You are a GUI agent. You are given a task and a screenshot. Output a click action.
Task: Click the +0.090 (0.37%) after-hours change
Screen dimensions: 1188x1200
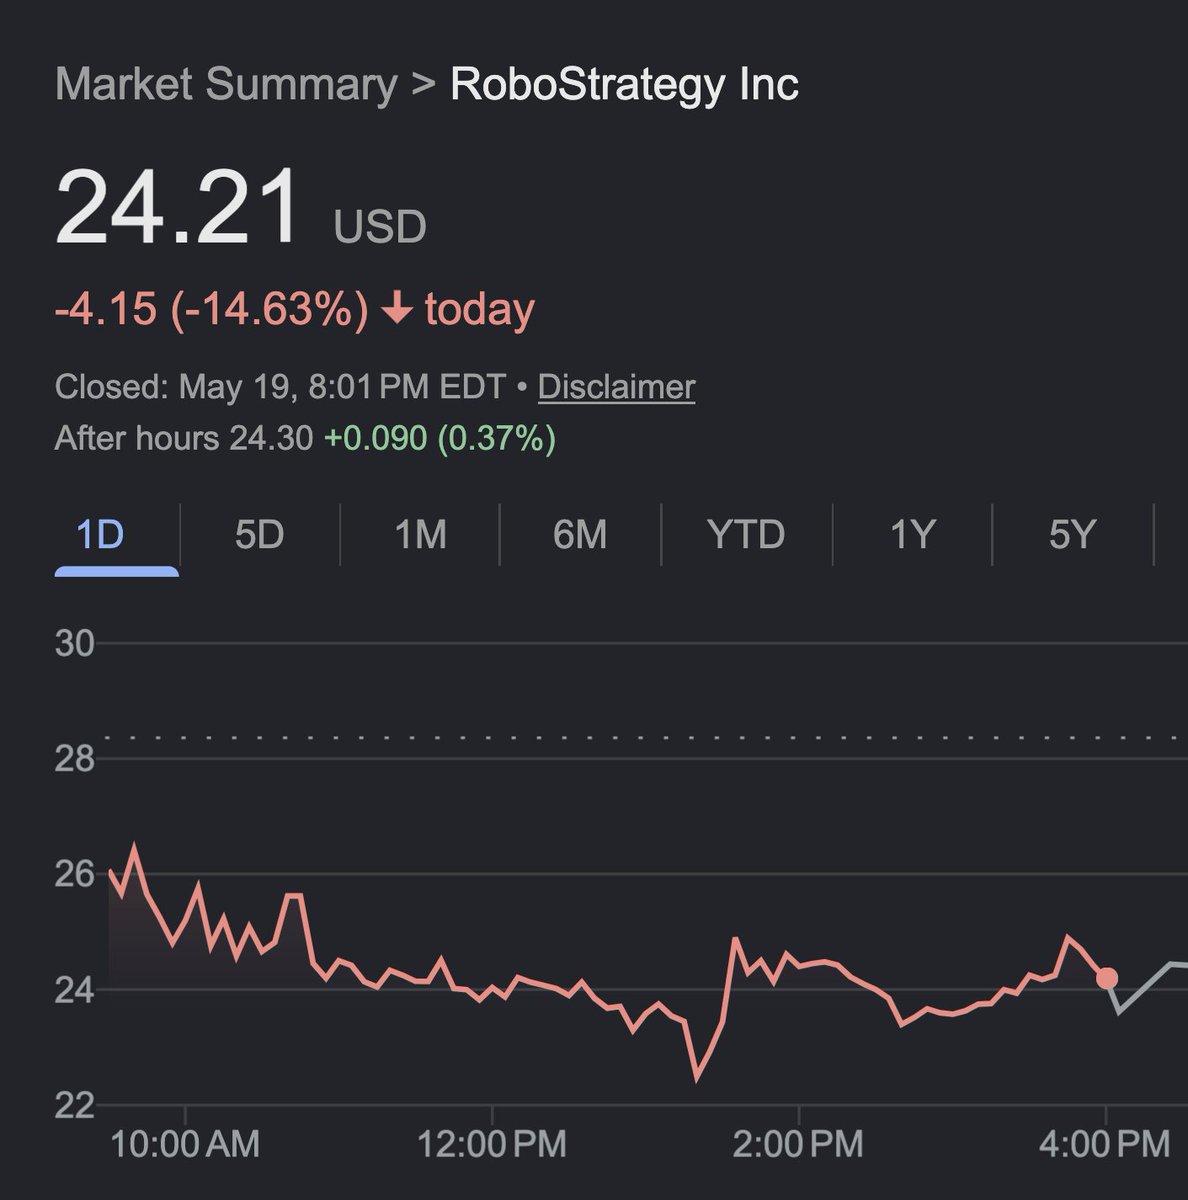click(440, 438)
